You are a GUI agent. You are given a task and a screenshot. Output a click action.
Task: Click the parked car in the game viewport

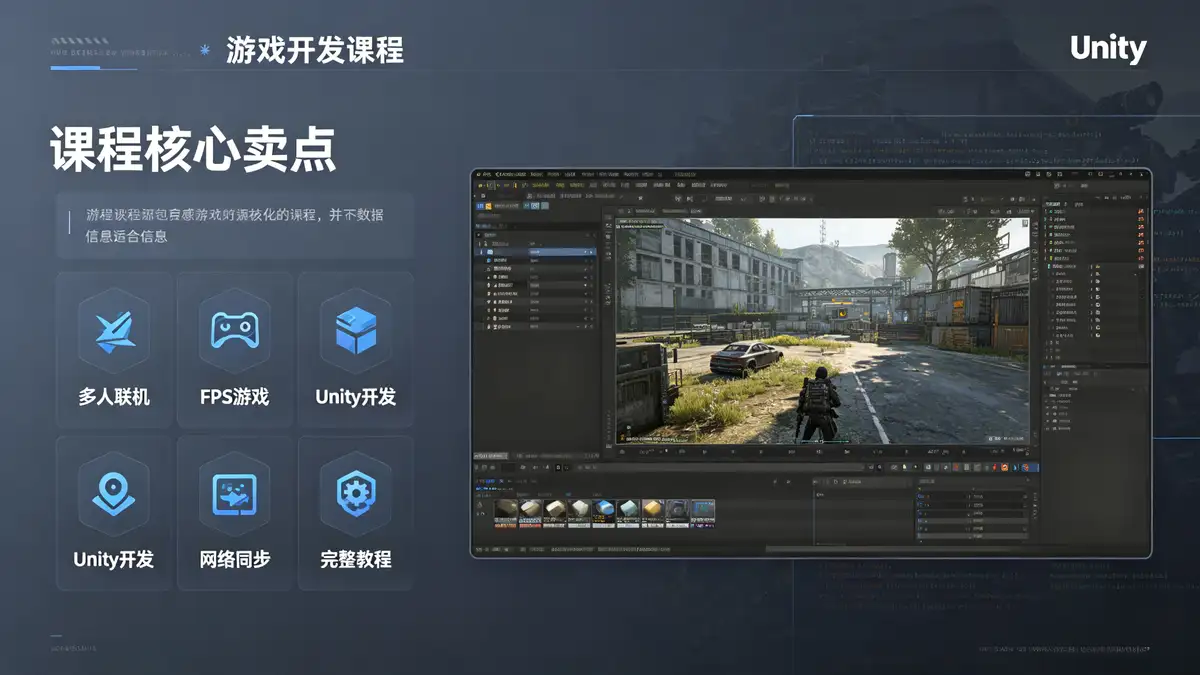[x=746, y=356]
